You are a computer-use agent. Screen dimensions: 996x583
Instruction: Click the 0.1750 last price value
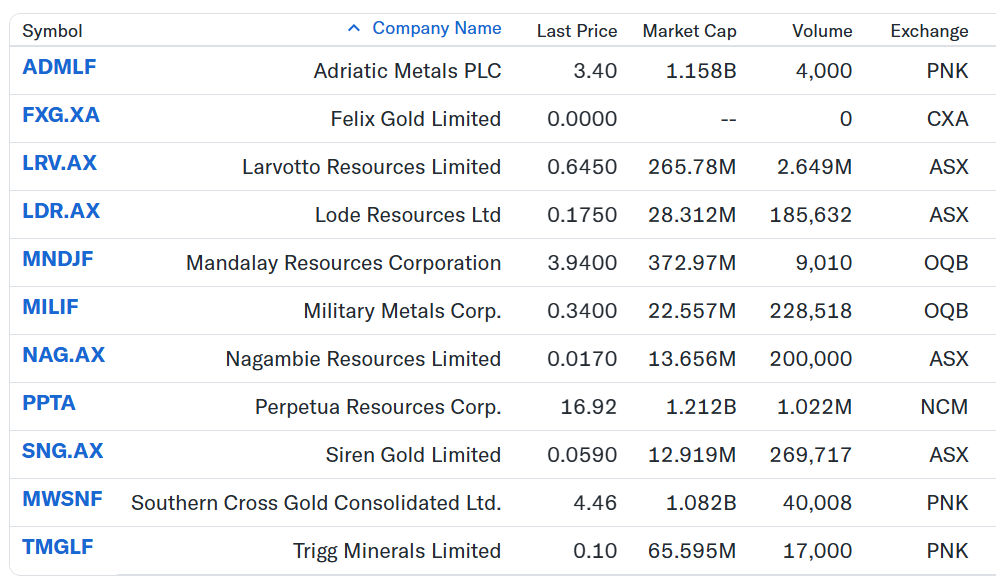coord(582,215)
